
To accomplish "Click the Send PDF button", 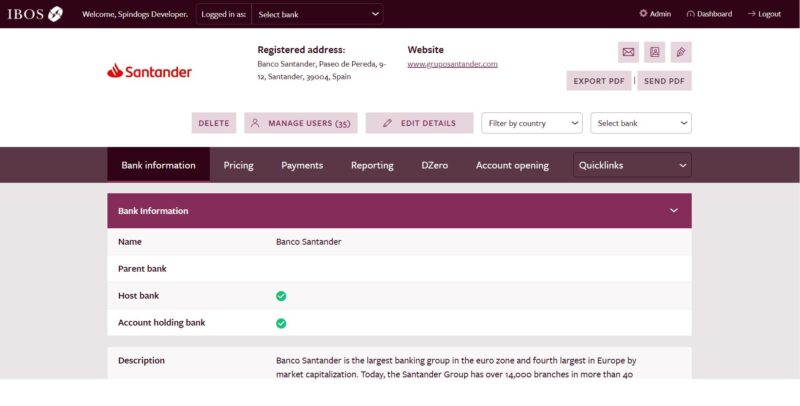I will (x=664, y=81).
